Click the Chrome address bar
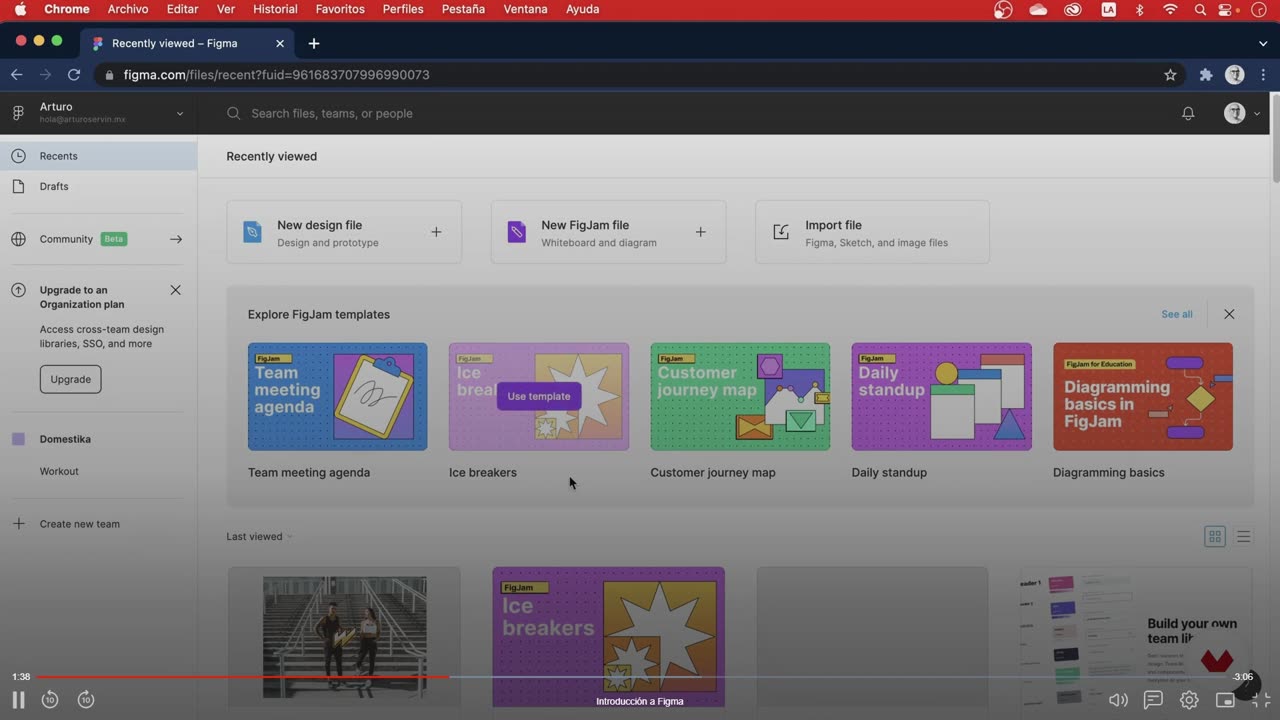Viewport: 1280px width, 720px height. tap(640, 75)
